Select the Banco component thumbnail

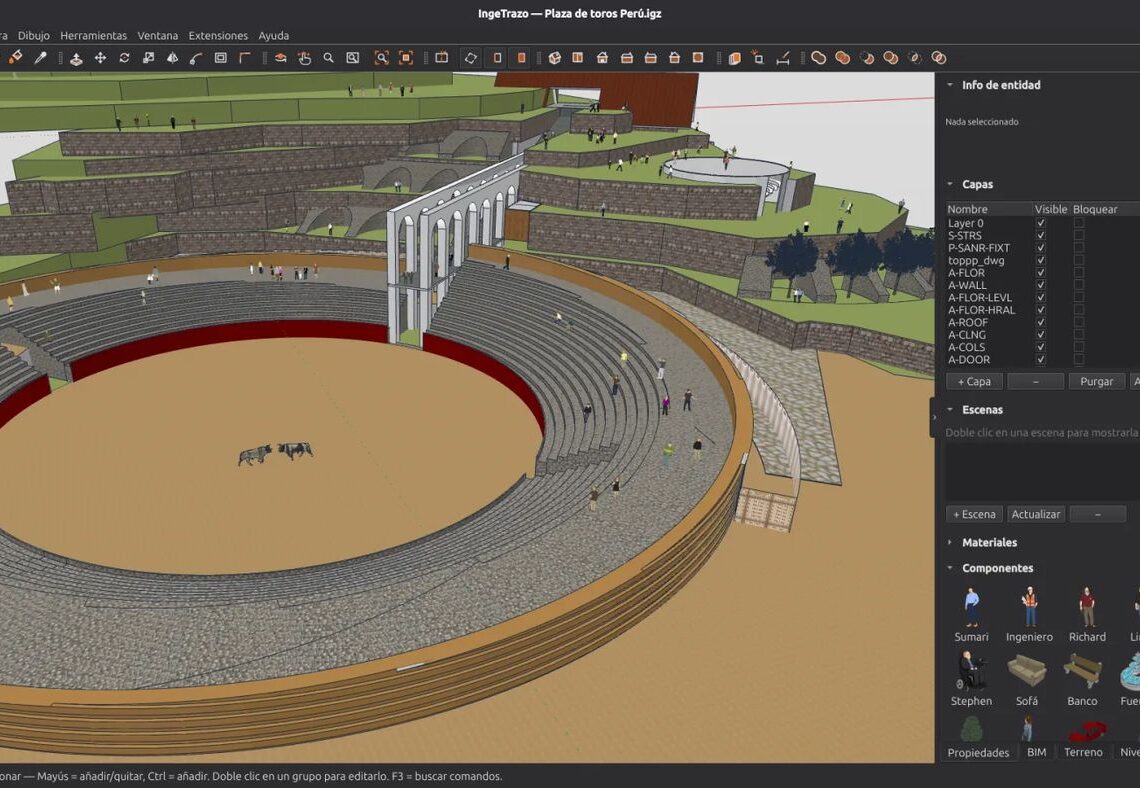pyautogui.click(x=1083, y=670)
